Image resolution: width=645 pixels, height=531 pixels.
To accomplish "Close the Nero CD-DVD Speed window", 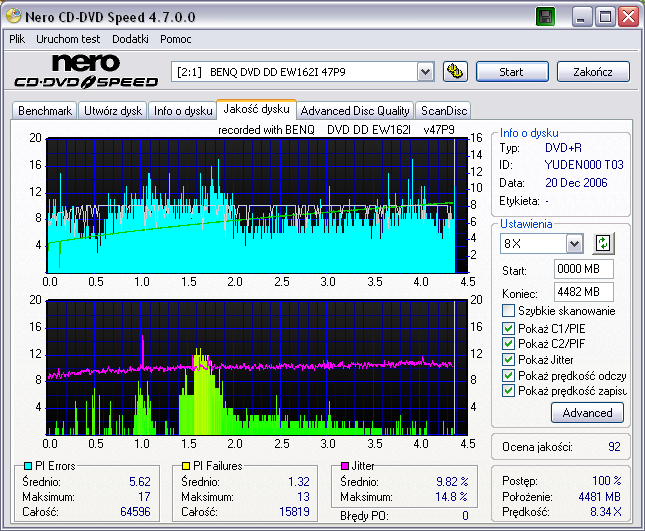I will tap(629, 17).
